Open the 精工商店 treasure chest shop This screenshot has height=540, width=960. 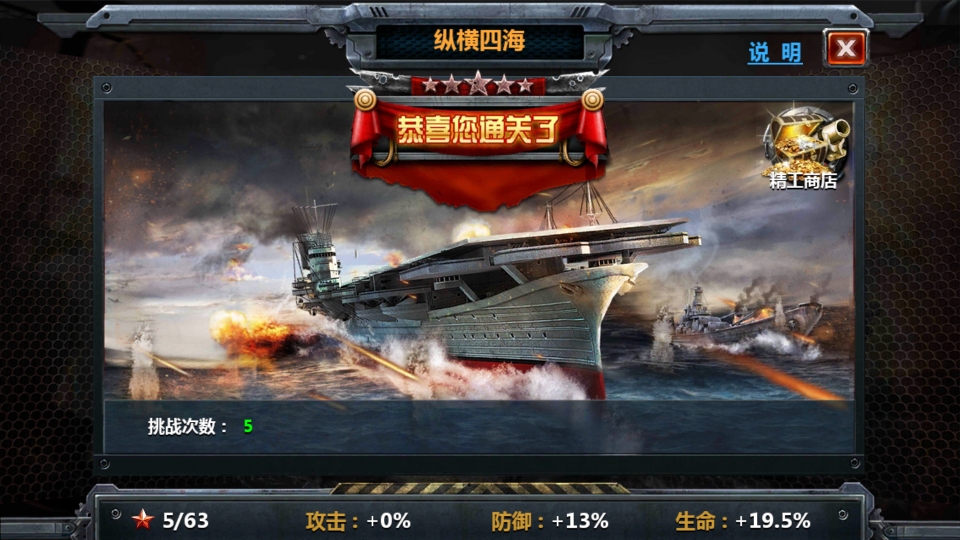[x=804, y=148]
